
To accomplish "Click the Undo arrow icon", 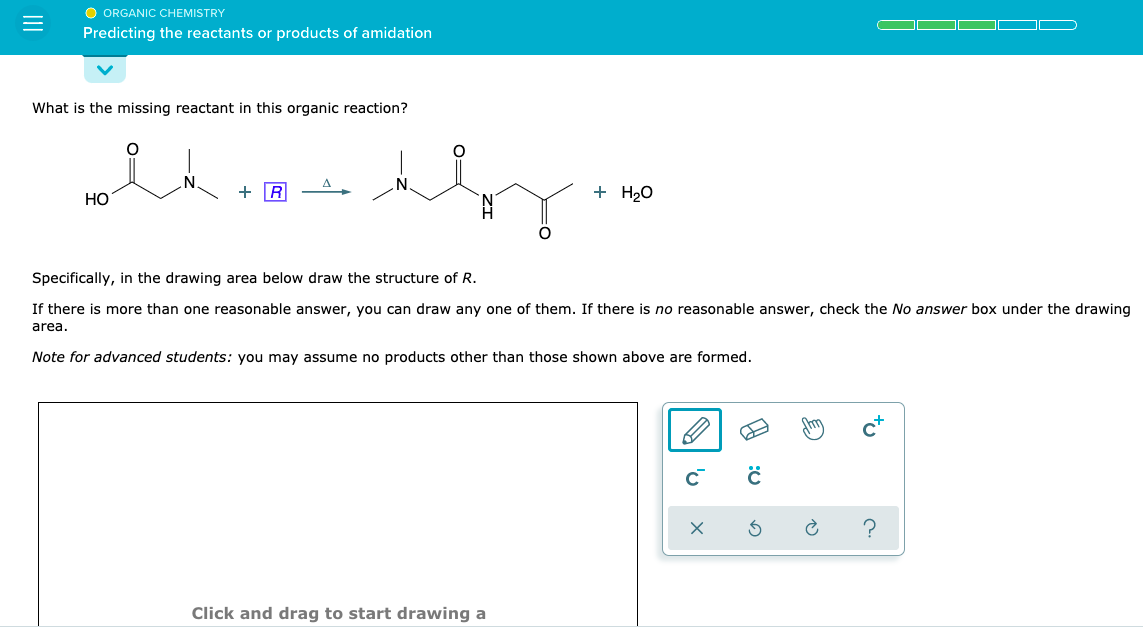I will pyautogui.click(x=754, y=527).
